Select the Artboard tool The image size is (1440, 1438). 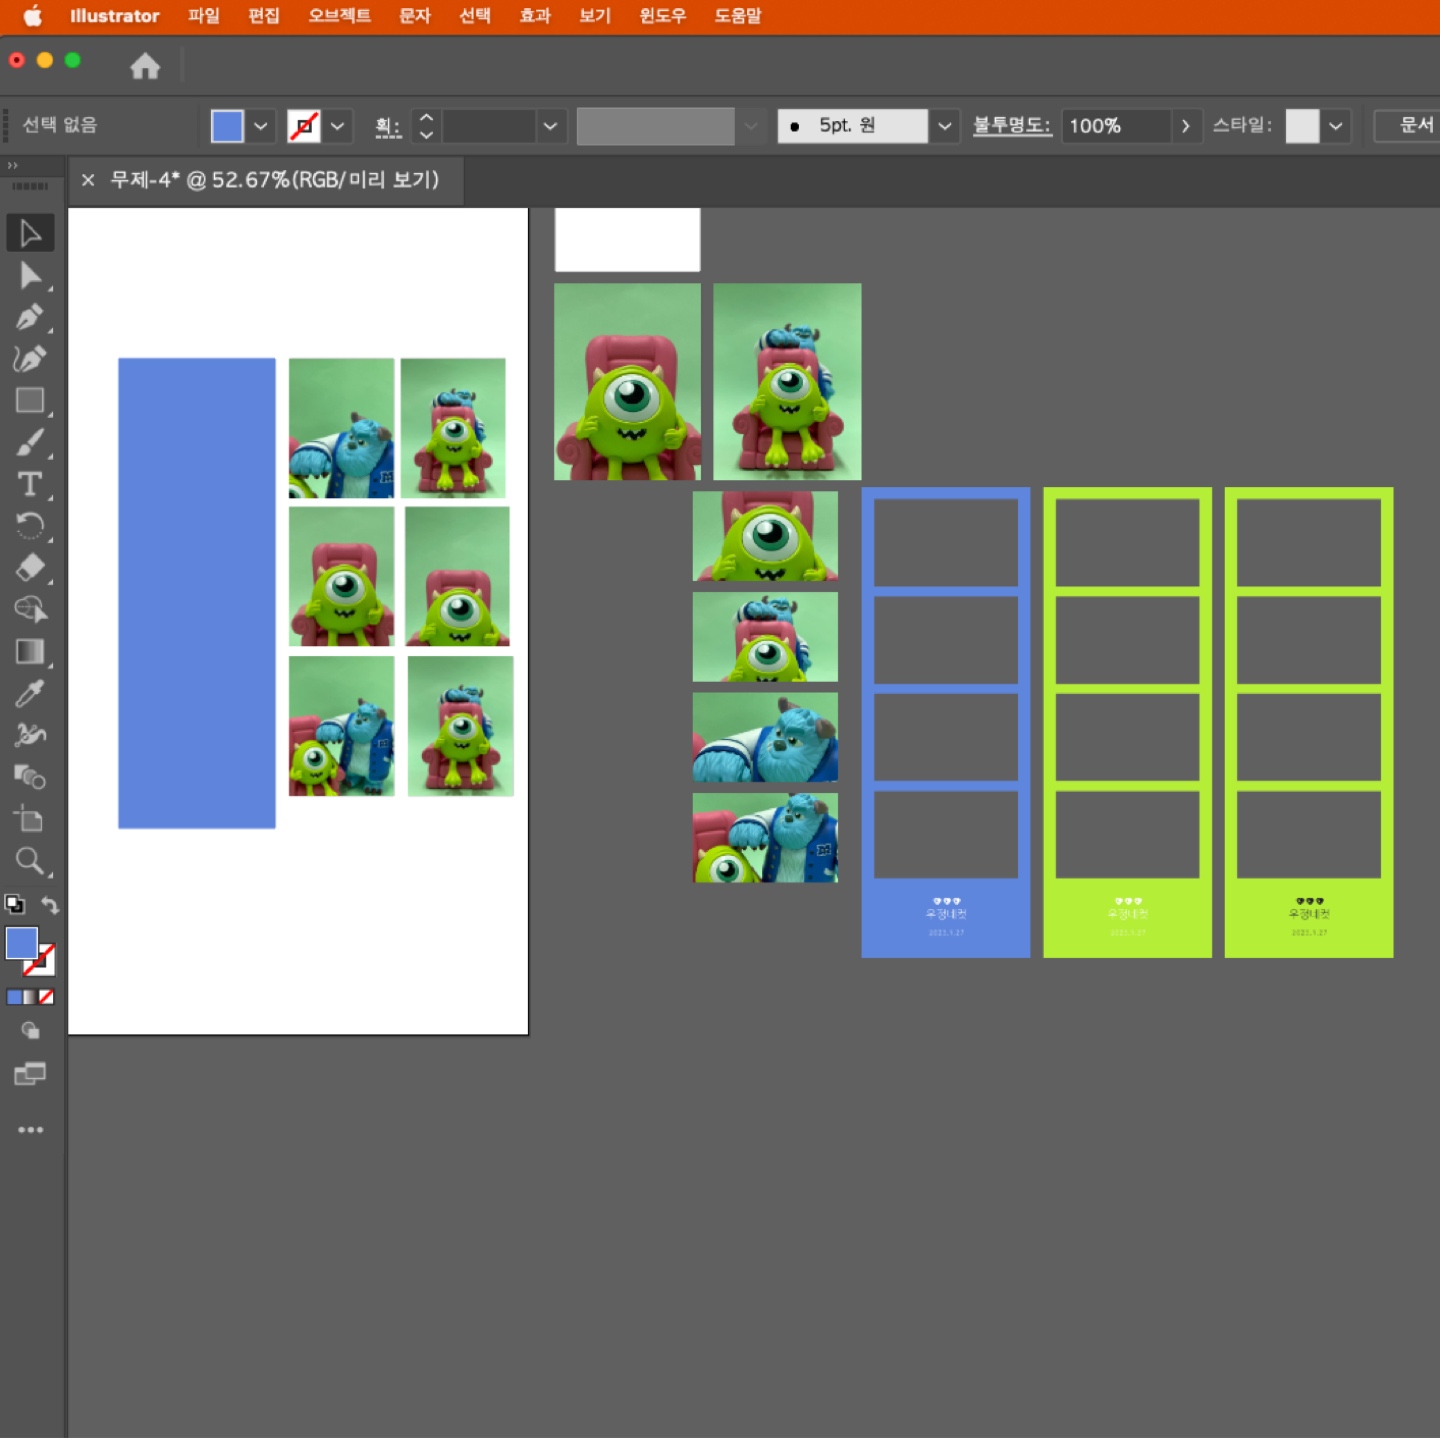pos(30,819)
